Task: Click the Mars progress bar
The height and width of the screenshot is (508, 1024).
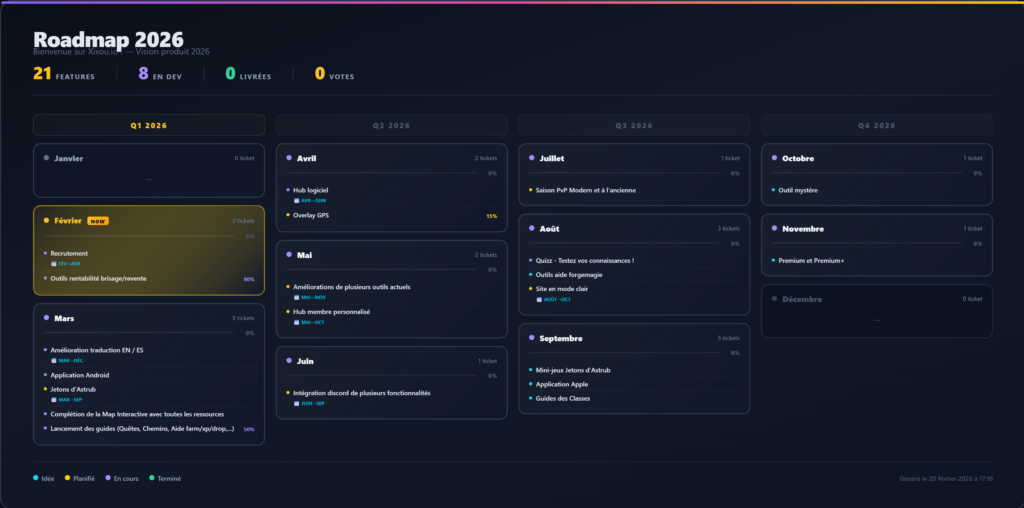Action: click(138, 333)
